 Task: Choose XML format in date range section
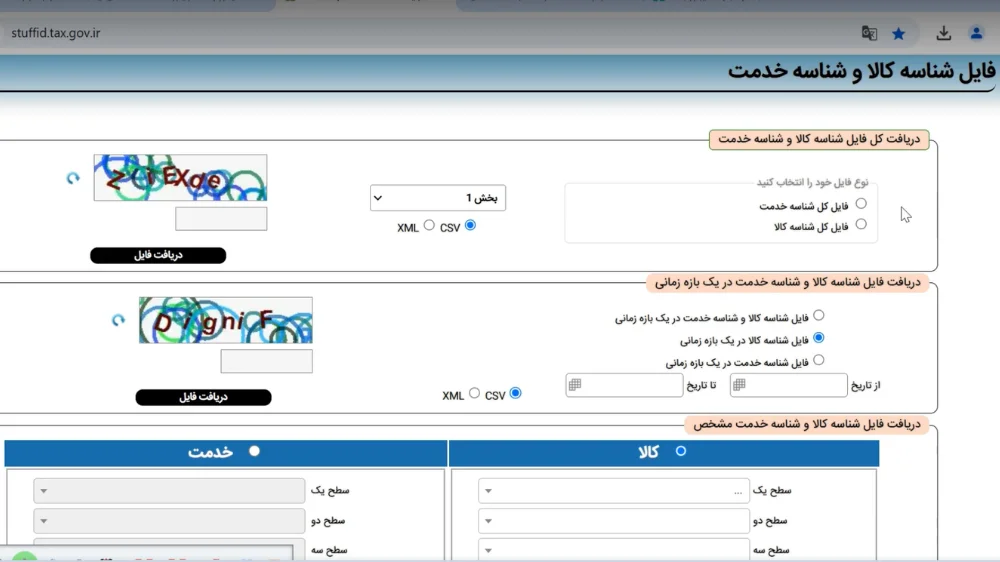pos(474,393)
